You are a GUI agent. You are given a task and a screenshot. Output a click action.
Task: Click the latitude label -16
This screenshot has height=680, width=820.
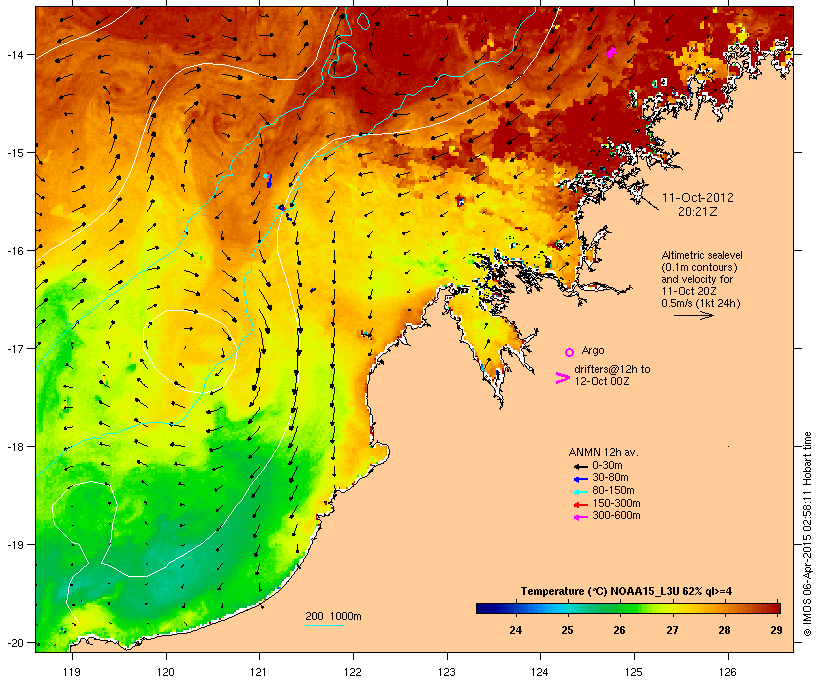(14, 251)
